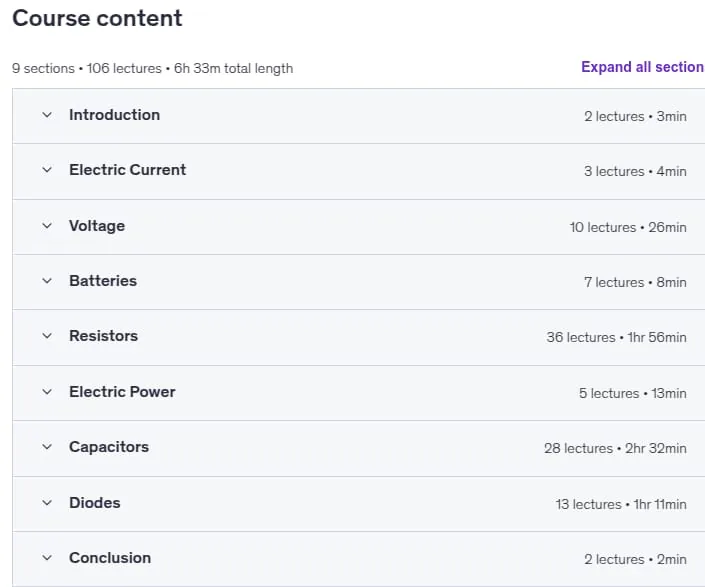
Task: Click '28 lectures • 2hr 32min' row info
Action: click(615, 448)
